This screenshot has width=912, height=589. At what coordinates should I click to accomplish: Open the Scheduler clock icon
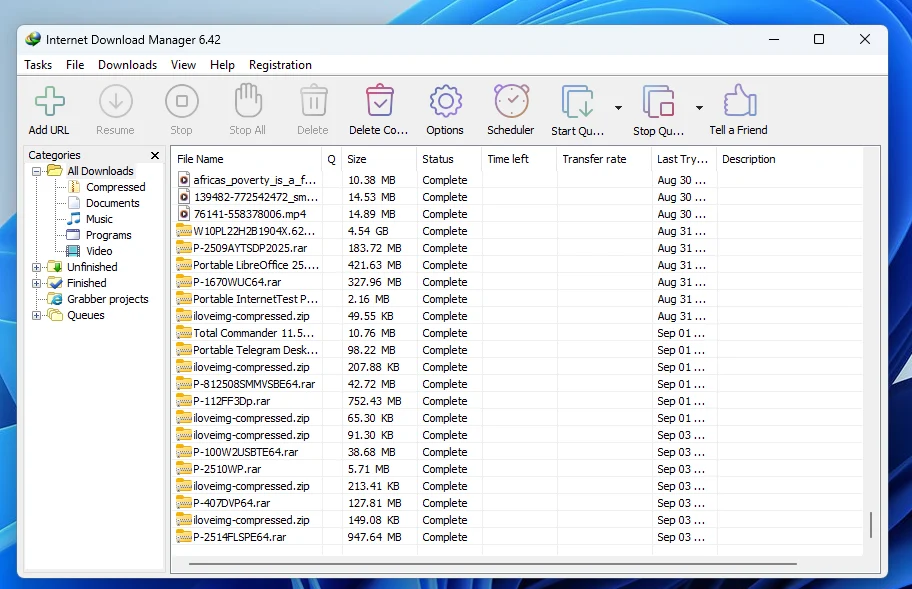tap(511, 101)
